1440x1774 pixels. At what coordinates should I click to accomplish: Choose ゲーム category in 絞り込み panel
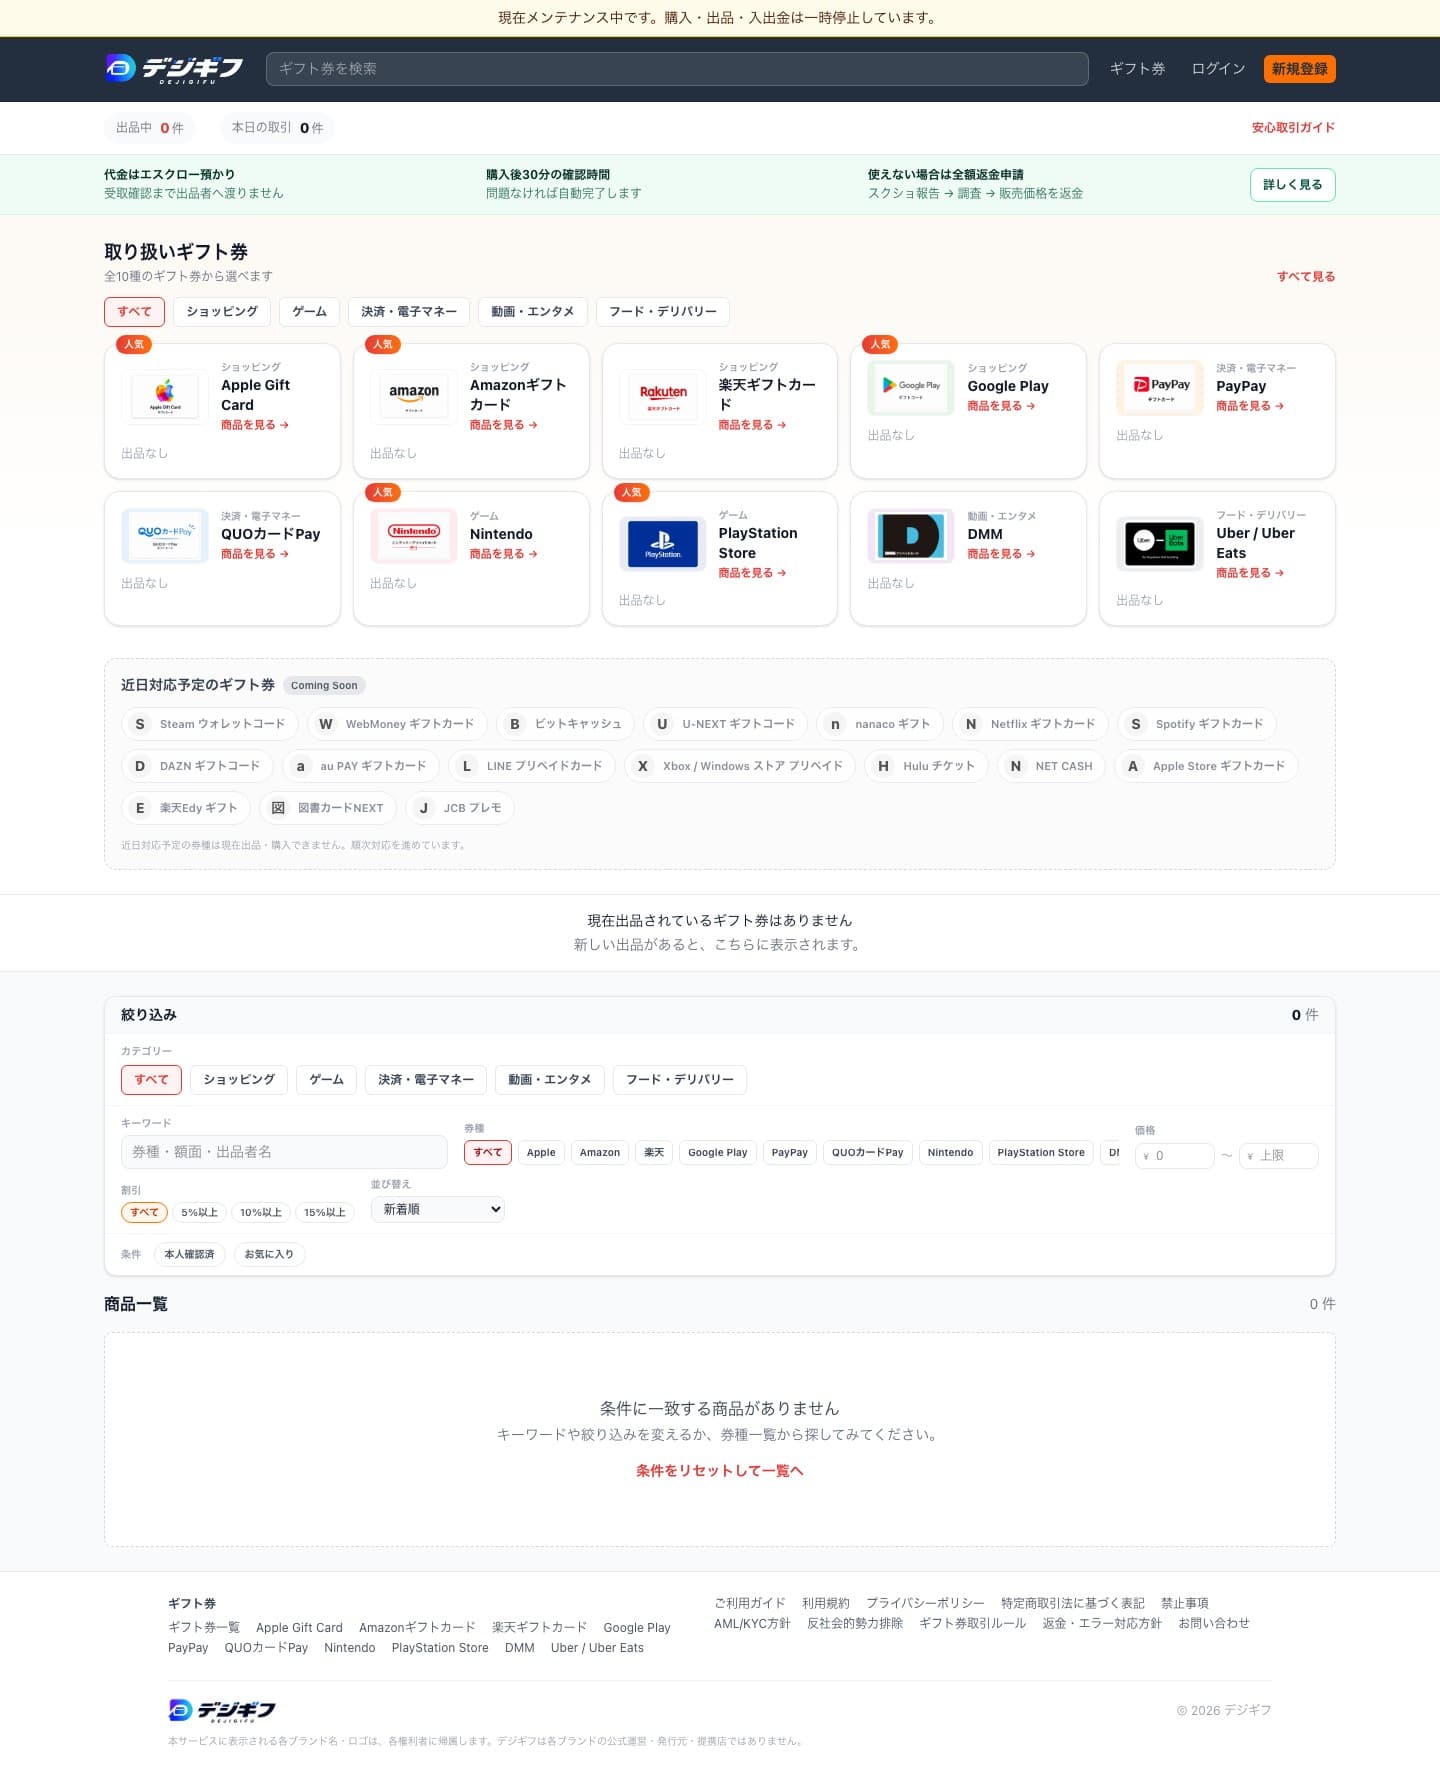(x=327, y=1080)
